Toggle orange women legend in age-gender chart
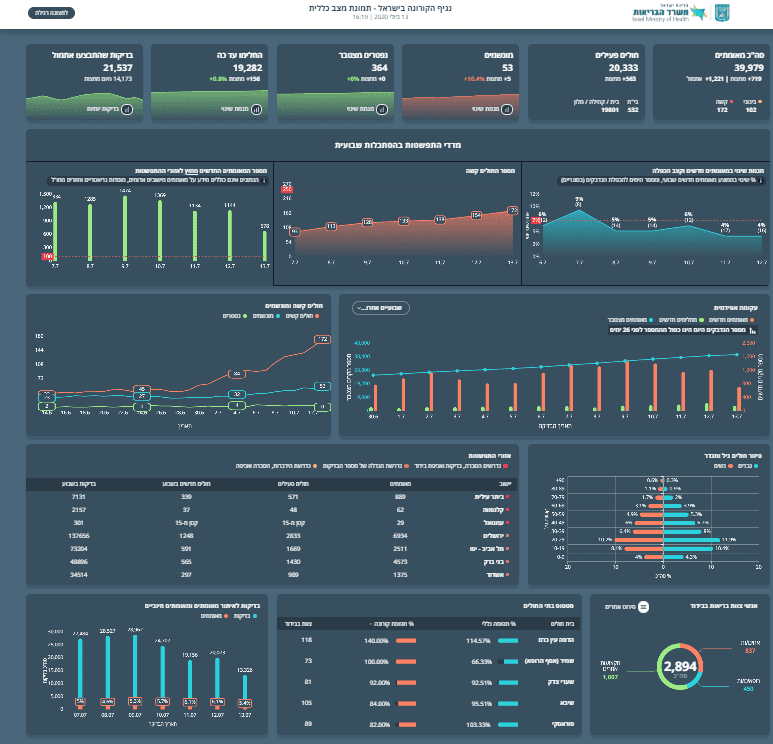773x744 pixels. coord(723,466)
